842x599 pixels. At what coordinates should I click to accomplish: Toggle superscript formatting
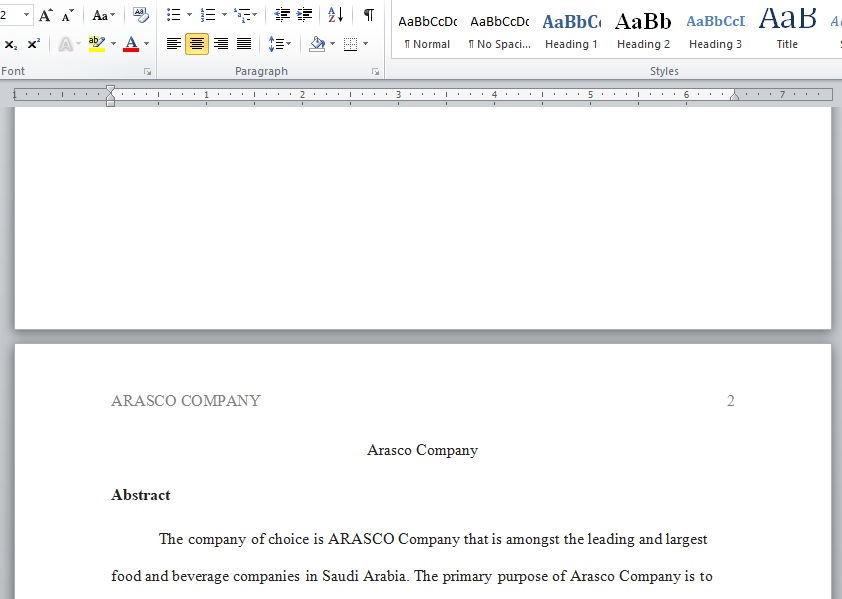click(x=34, y=44)
